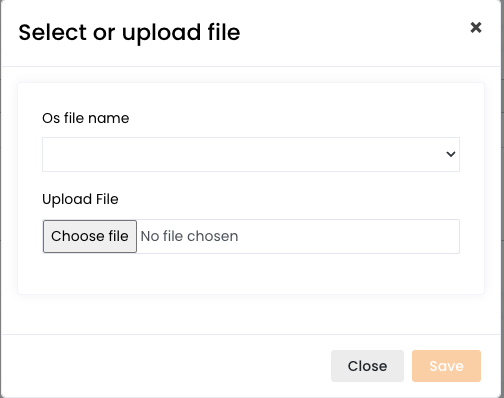Click the empty area of the Upload File field

click(x=347, y=236)
